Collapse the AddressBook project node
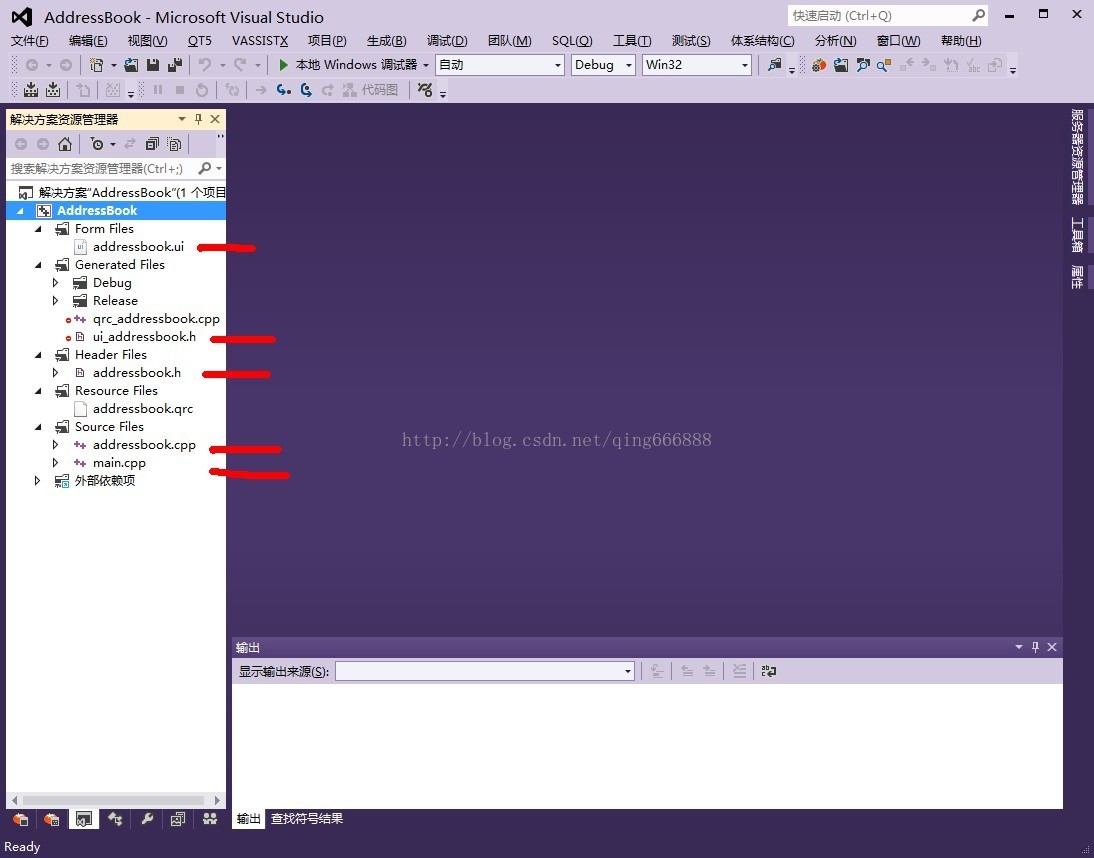Viewport: 1094px width, 858px height. point(20,211)
